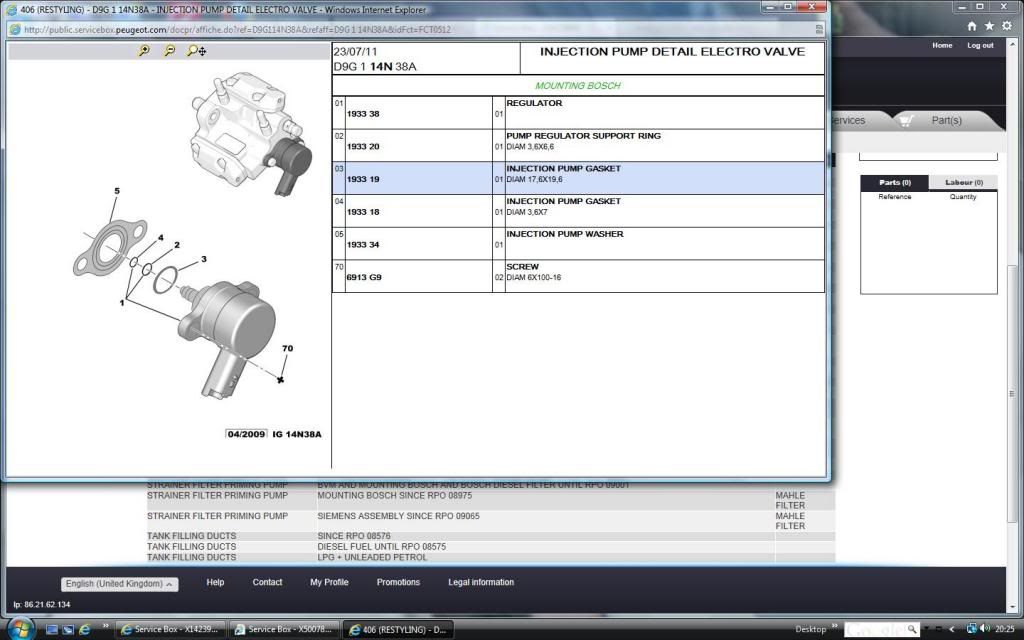This screenshot has width=1024, height=640.
Task: Click the address bar URL in popup window
Action: click(x=237, y=29)
